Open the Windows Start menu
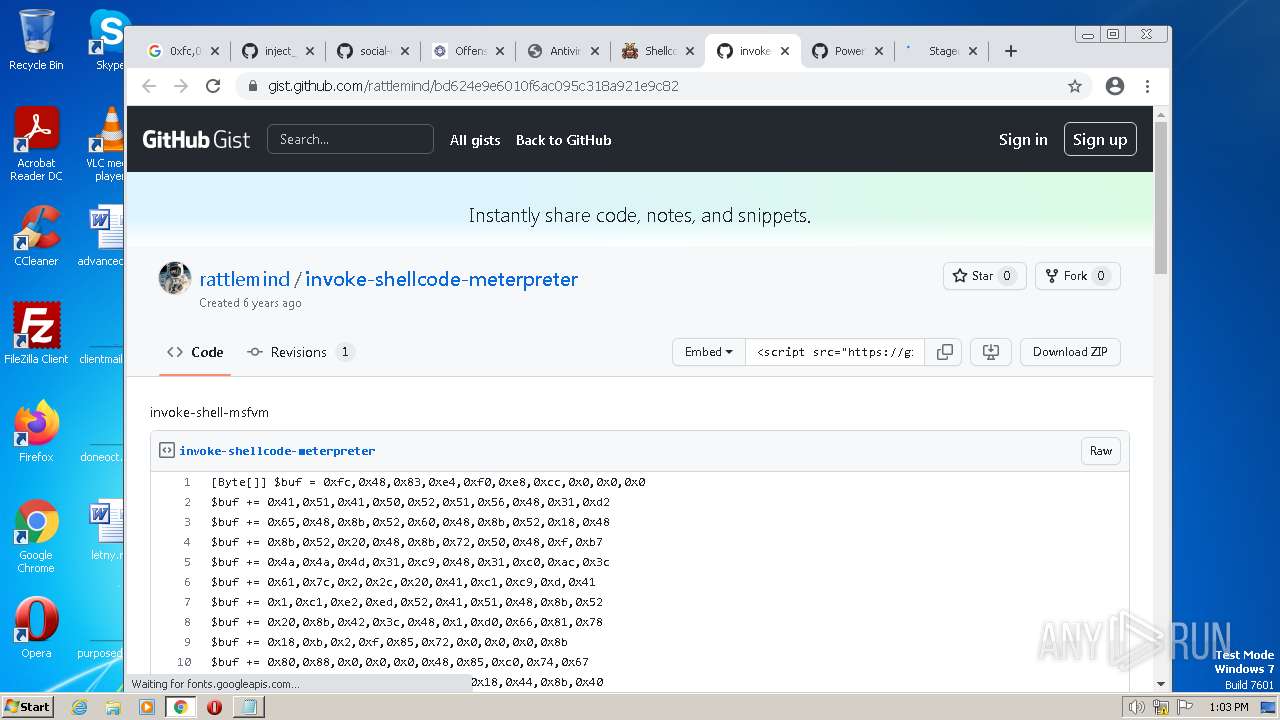 [27, 706]
